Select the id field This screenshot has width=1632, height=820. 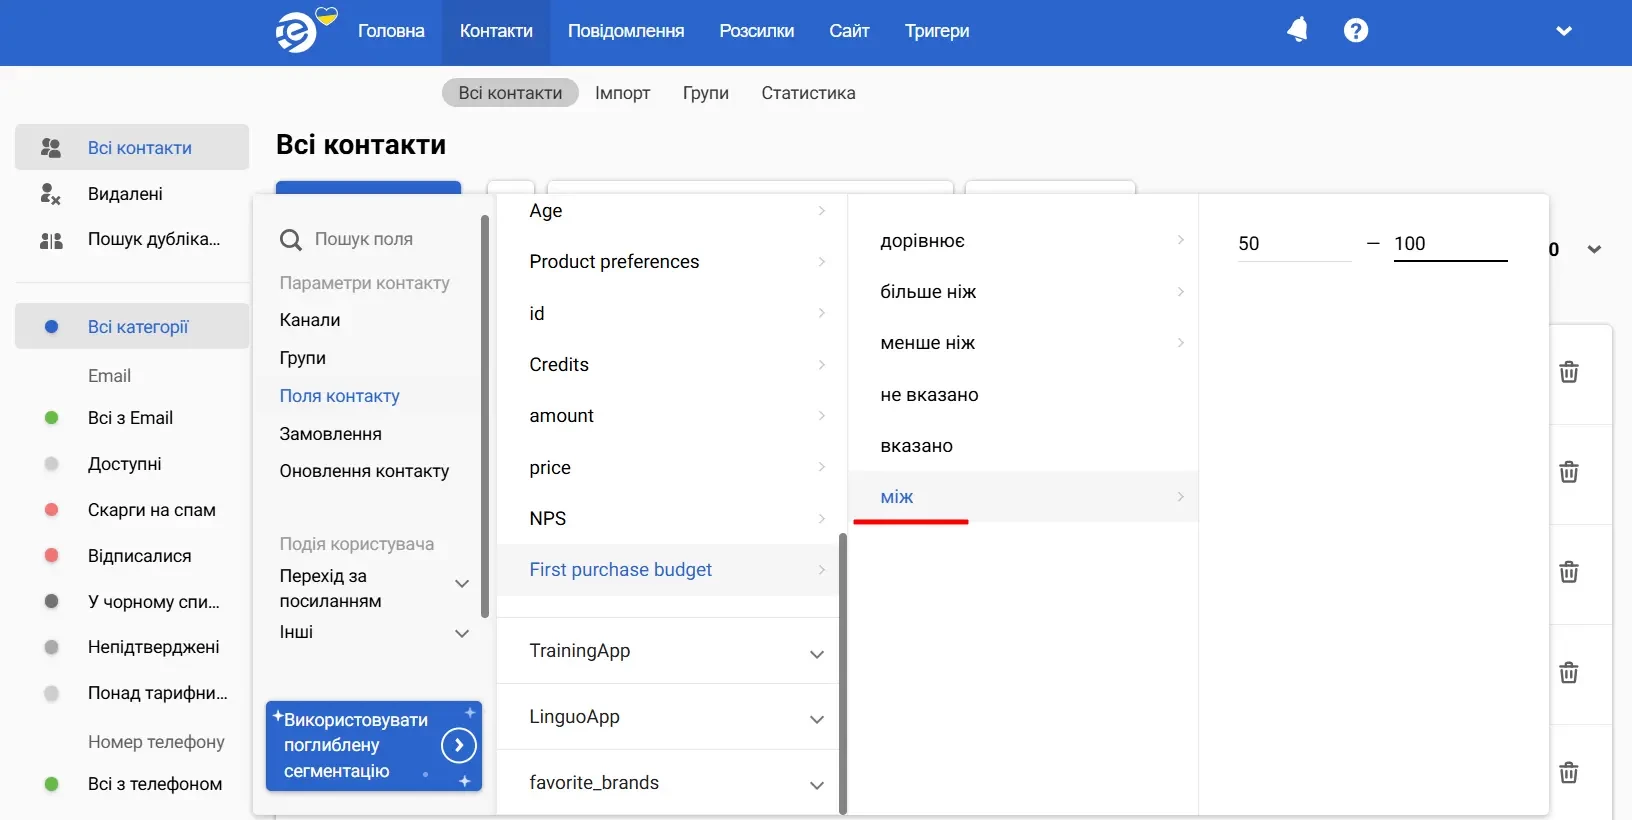coord(667,314)
